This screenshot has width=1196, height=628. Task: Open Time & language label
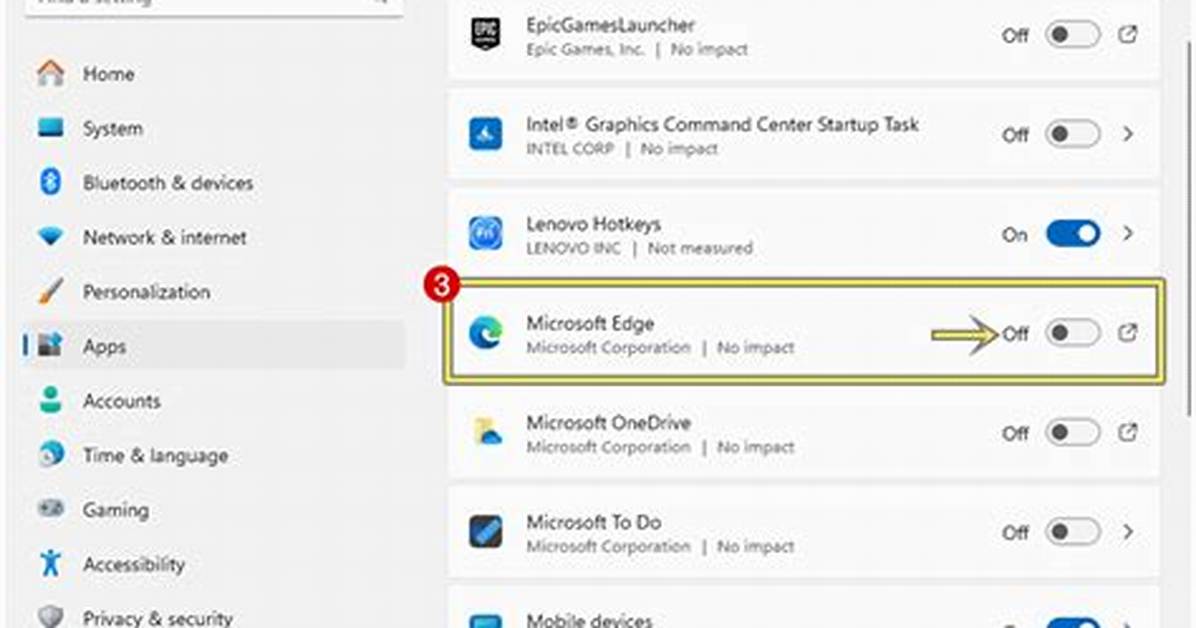tap(156, 456)
